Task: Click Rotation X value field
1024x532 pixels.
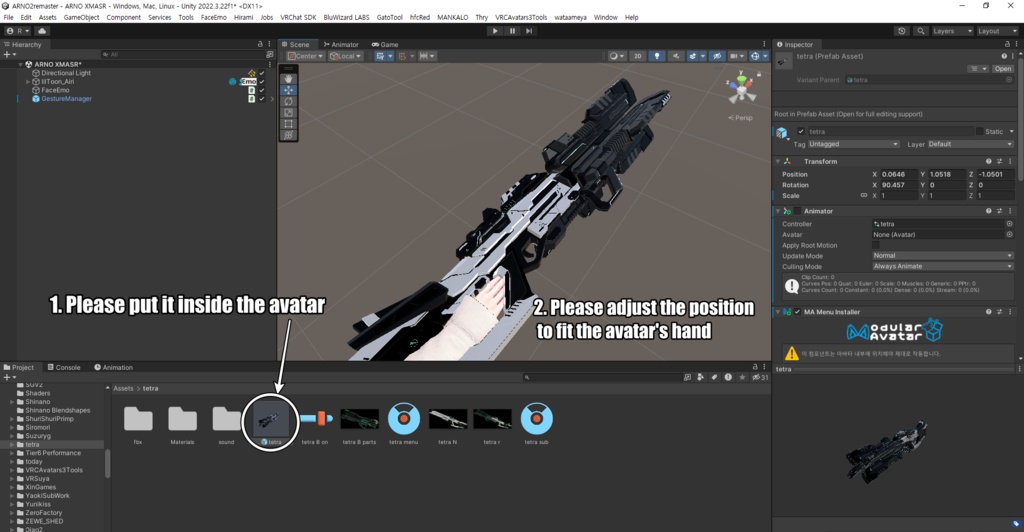Action: (899, 185)
